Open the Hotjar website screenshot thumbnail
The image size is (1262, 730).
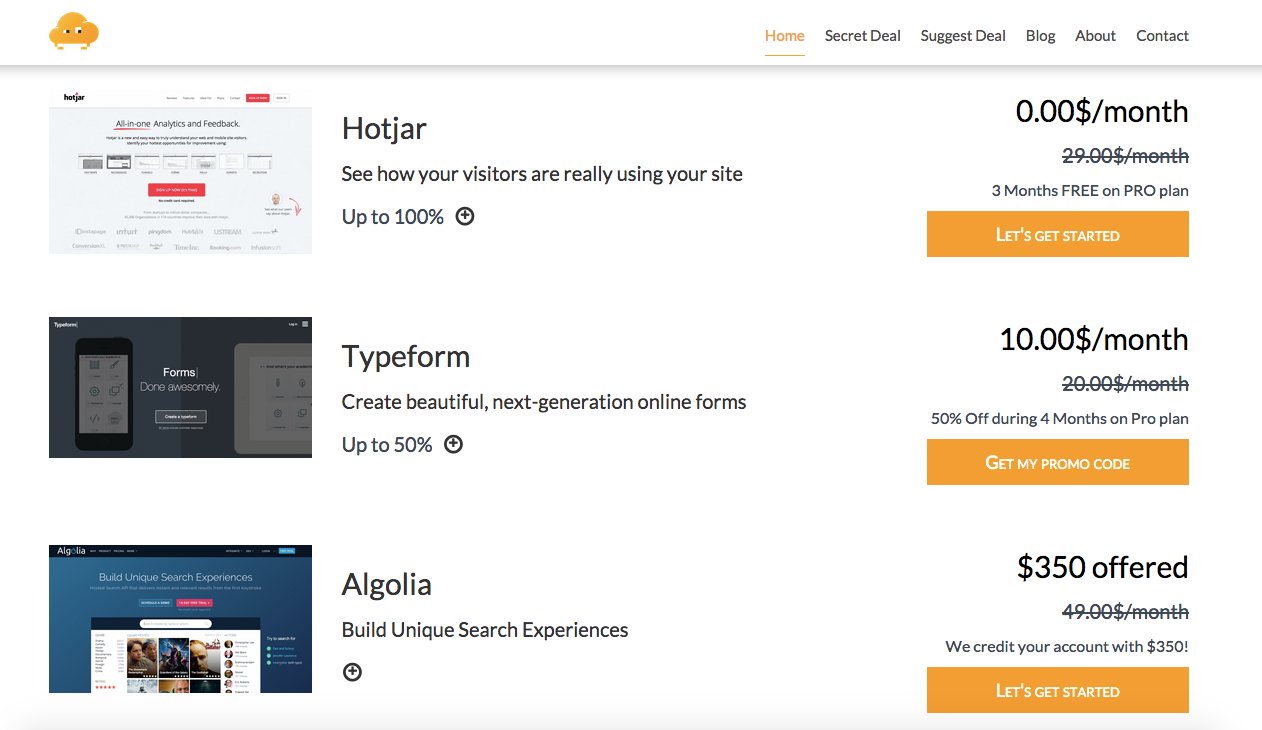180,171
